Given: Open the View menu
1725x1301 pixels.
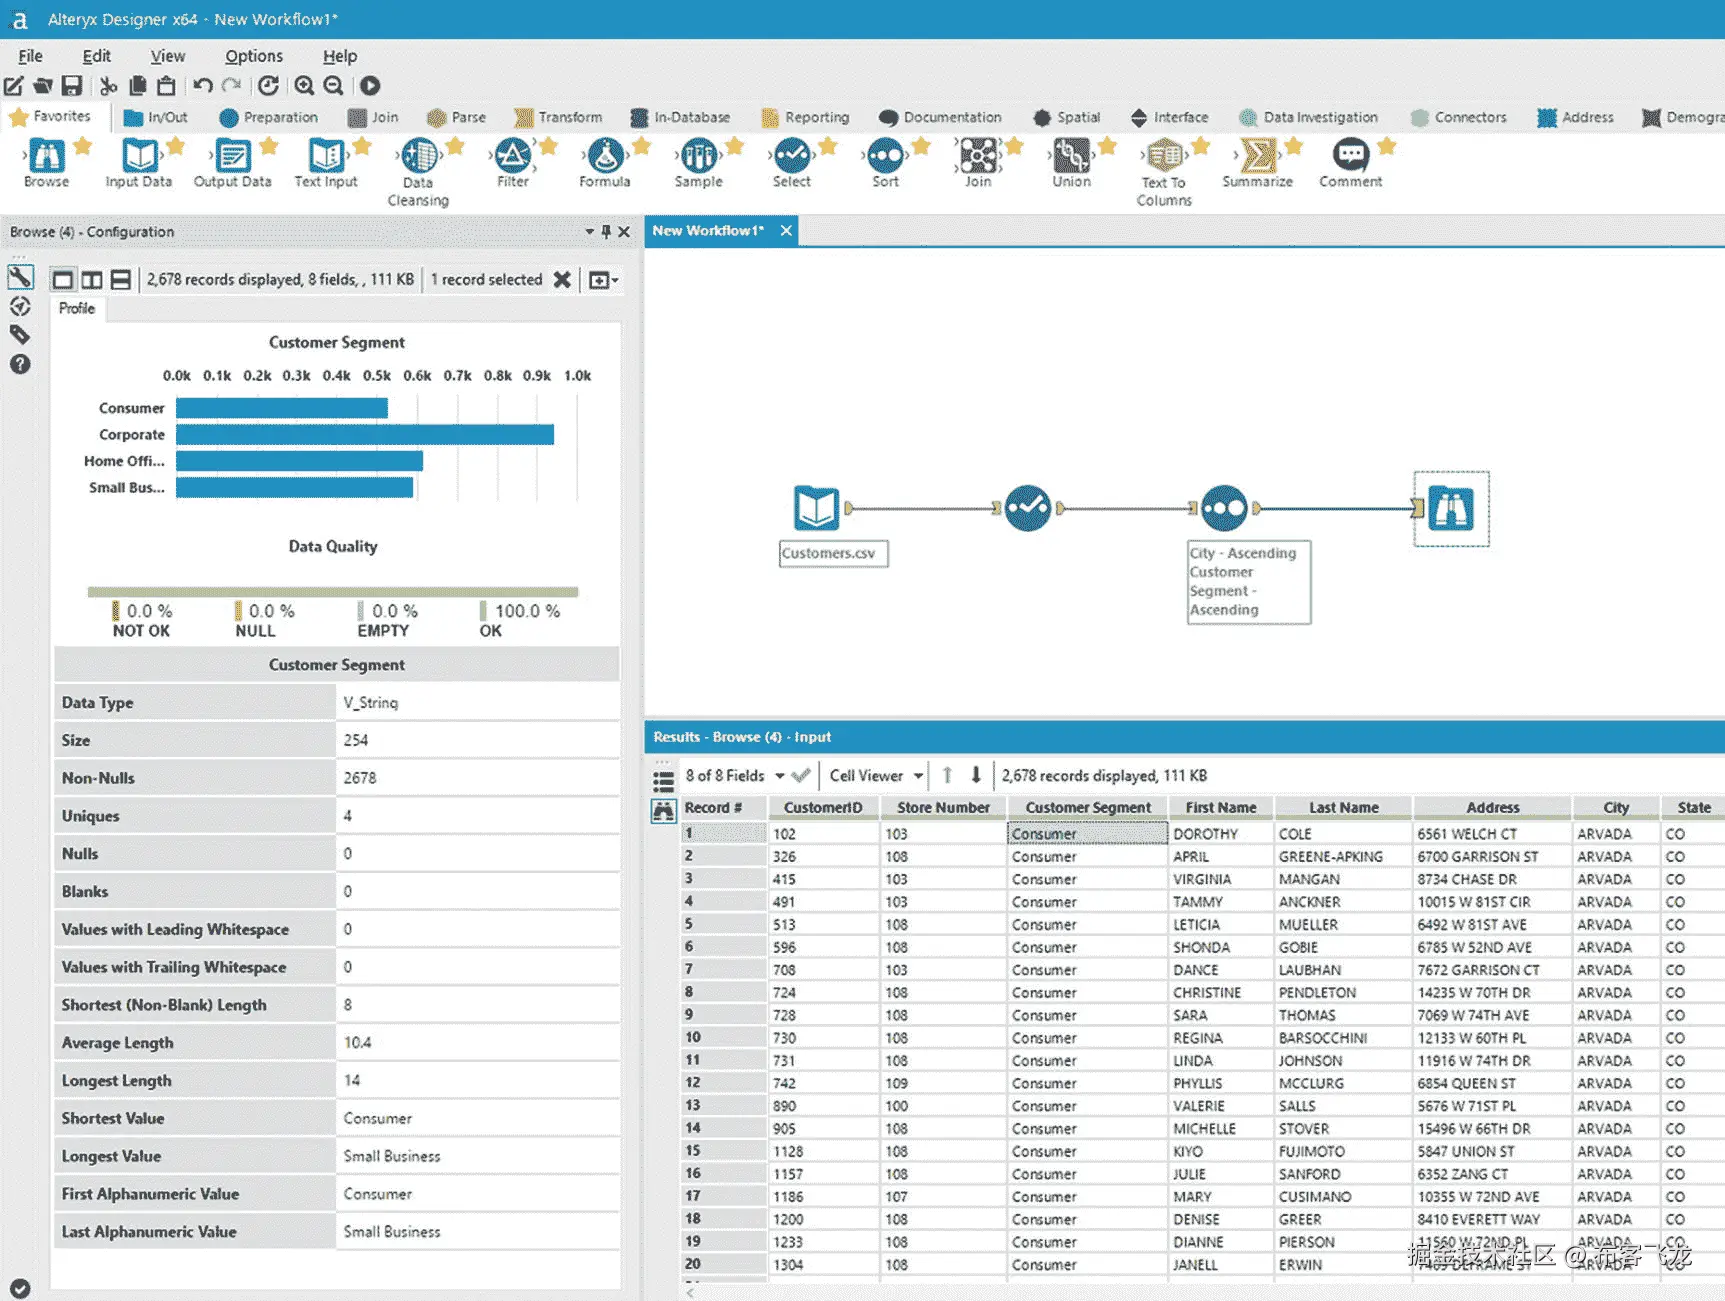Looking at the screenshot, I should (168, 56).
